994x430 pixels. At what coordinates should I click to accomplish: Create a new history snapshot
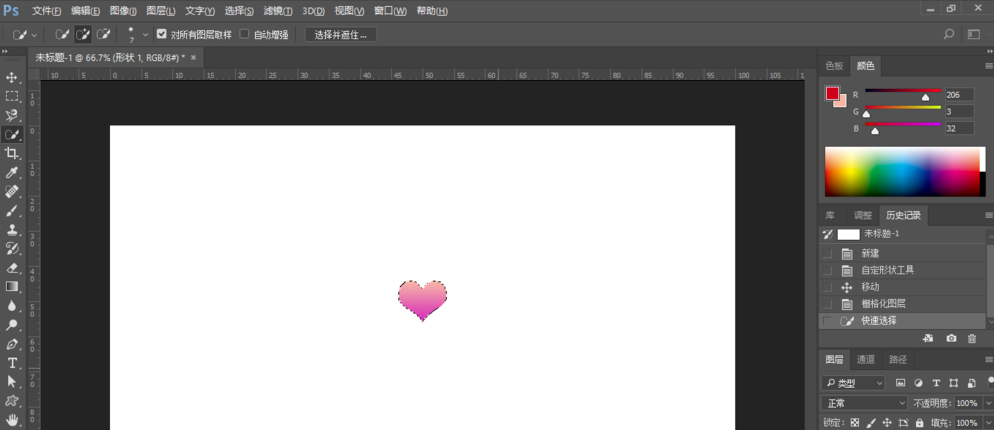[x=951, y=339]
